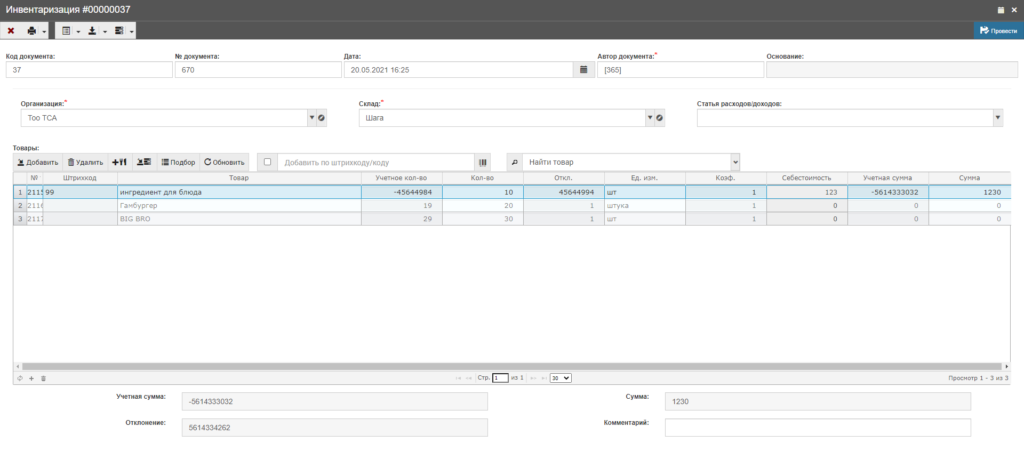Click the Товар column header

click(238, 178)
